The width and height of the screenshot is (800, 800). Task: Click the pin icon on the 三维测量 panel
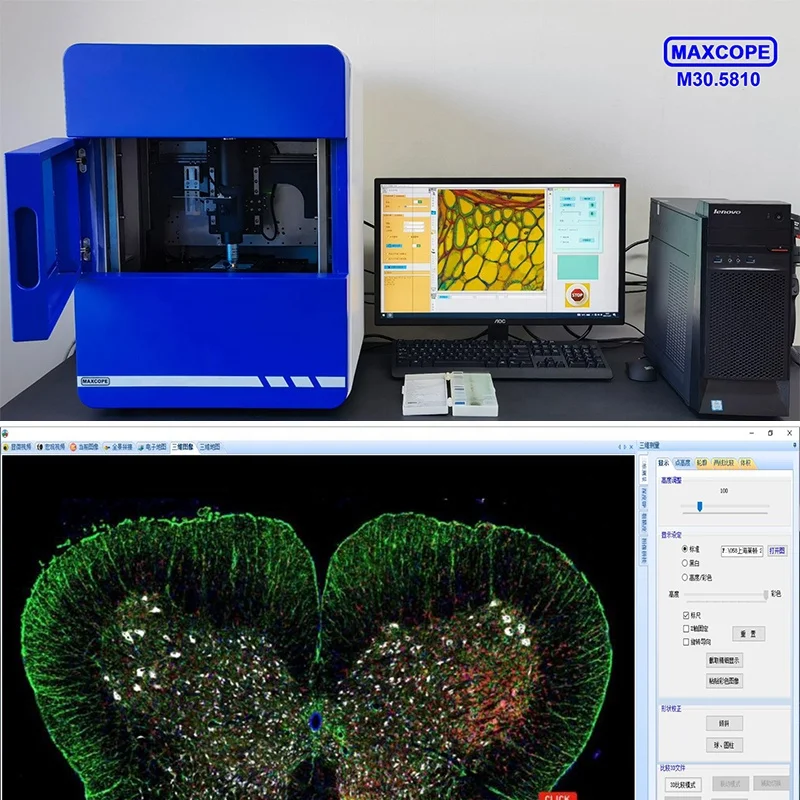(794, 446)
